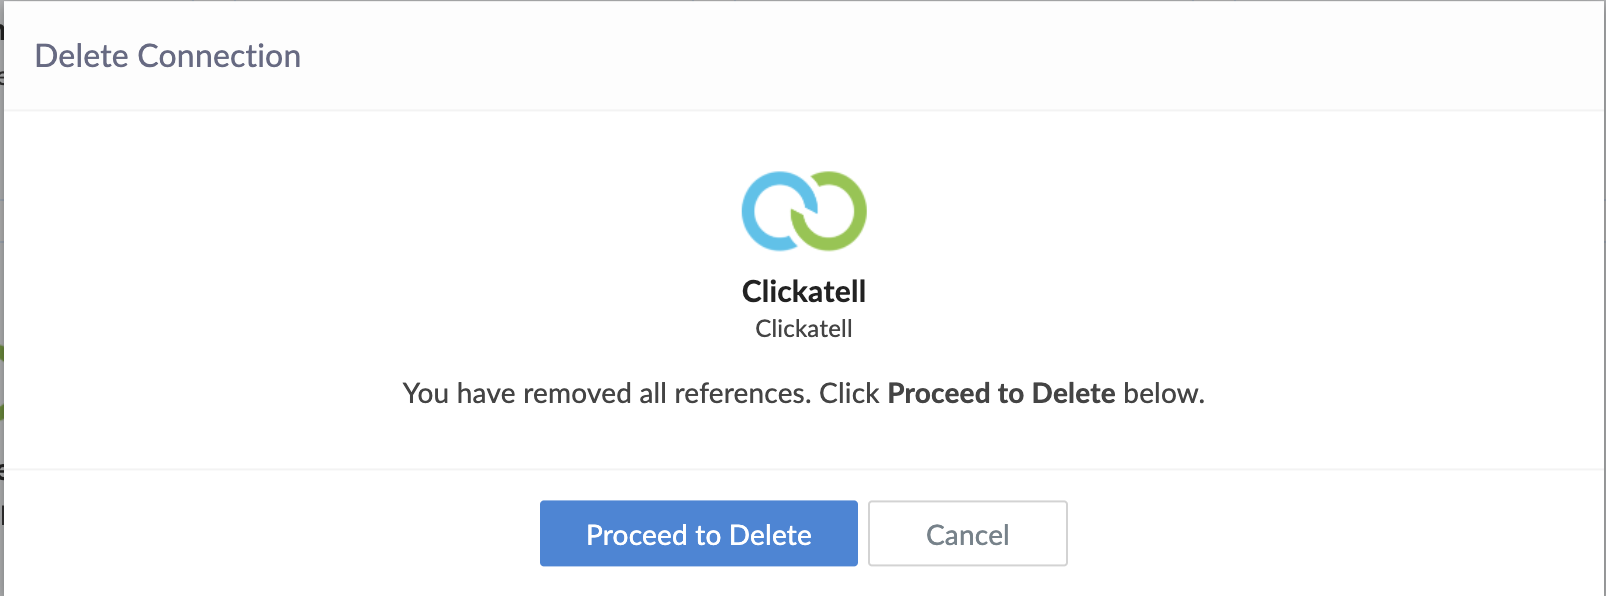Click the empty footer area right of Cancel
The height and width of the screenshot is (596, 1606).
click(x=1330, y=534)
